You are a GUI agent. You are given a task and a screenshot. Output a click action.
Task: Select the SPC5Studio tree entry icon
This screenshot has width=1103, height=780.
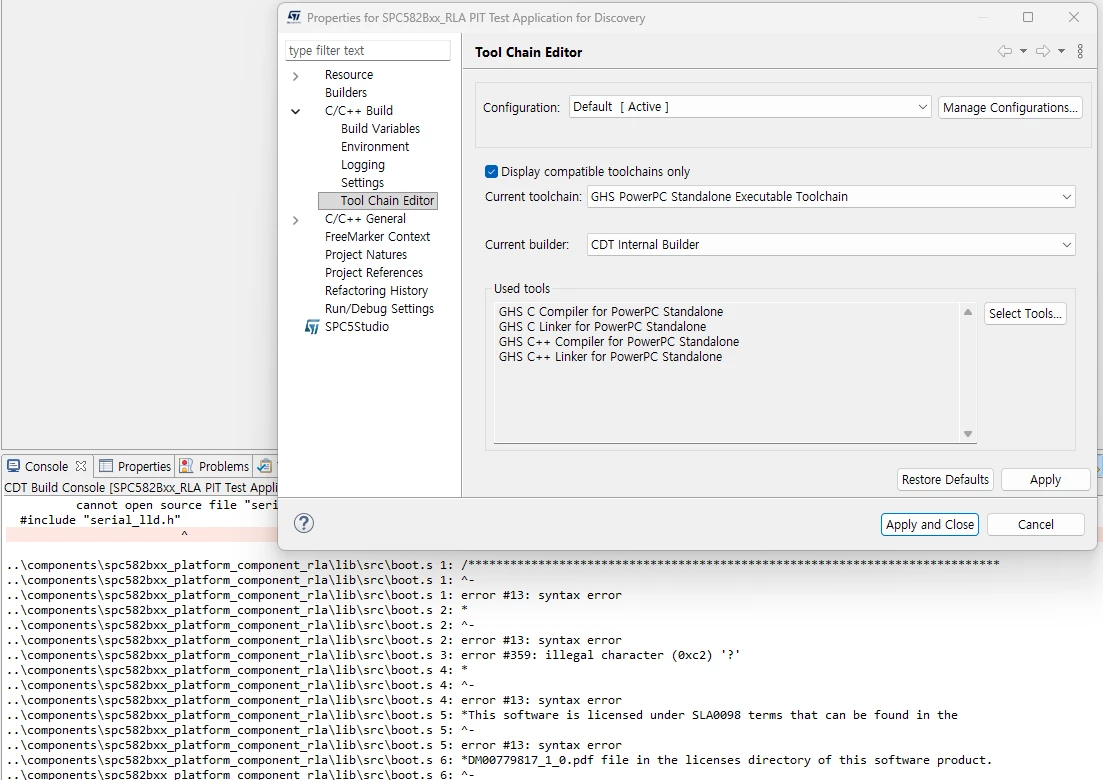pos(312,326)
